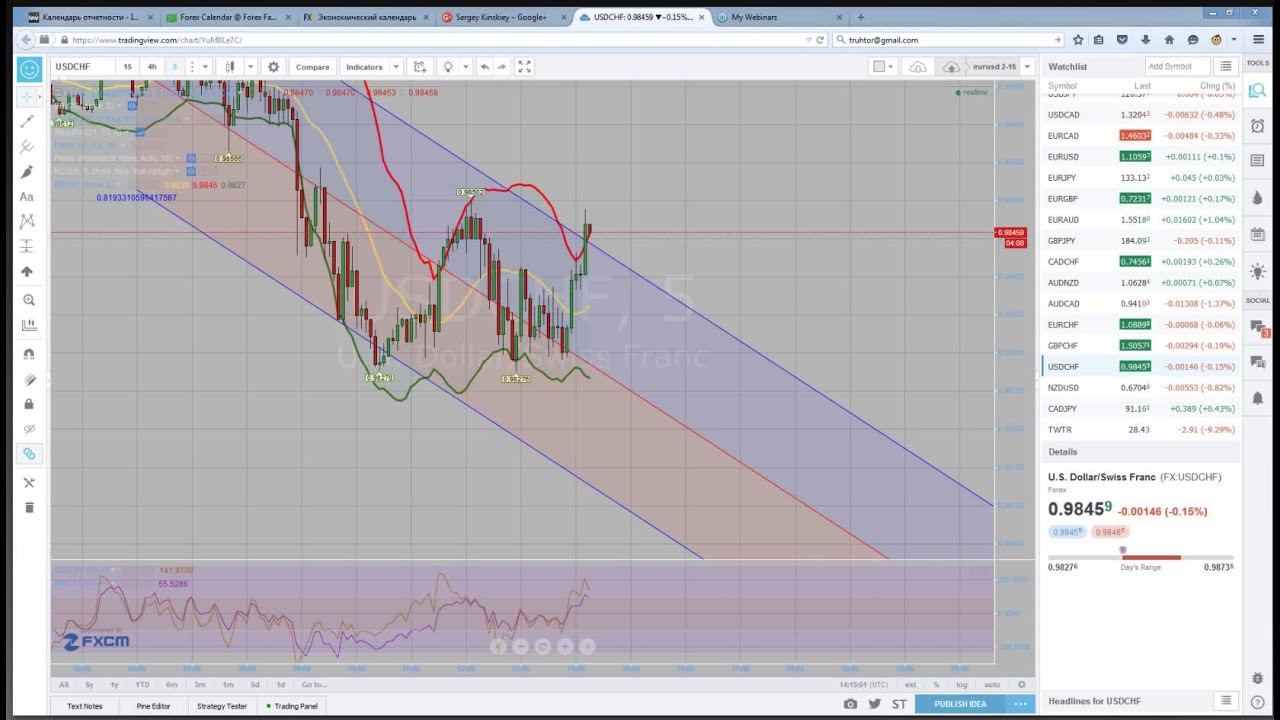Select the trend line drawing tool

pos(28,121)
